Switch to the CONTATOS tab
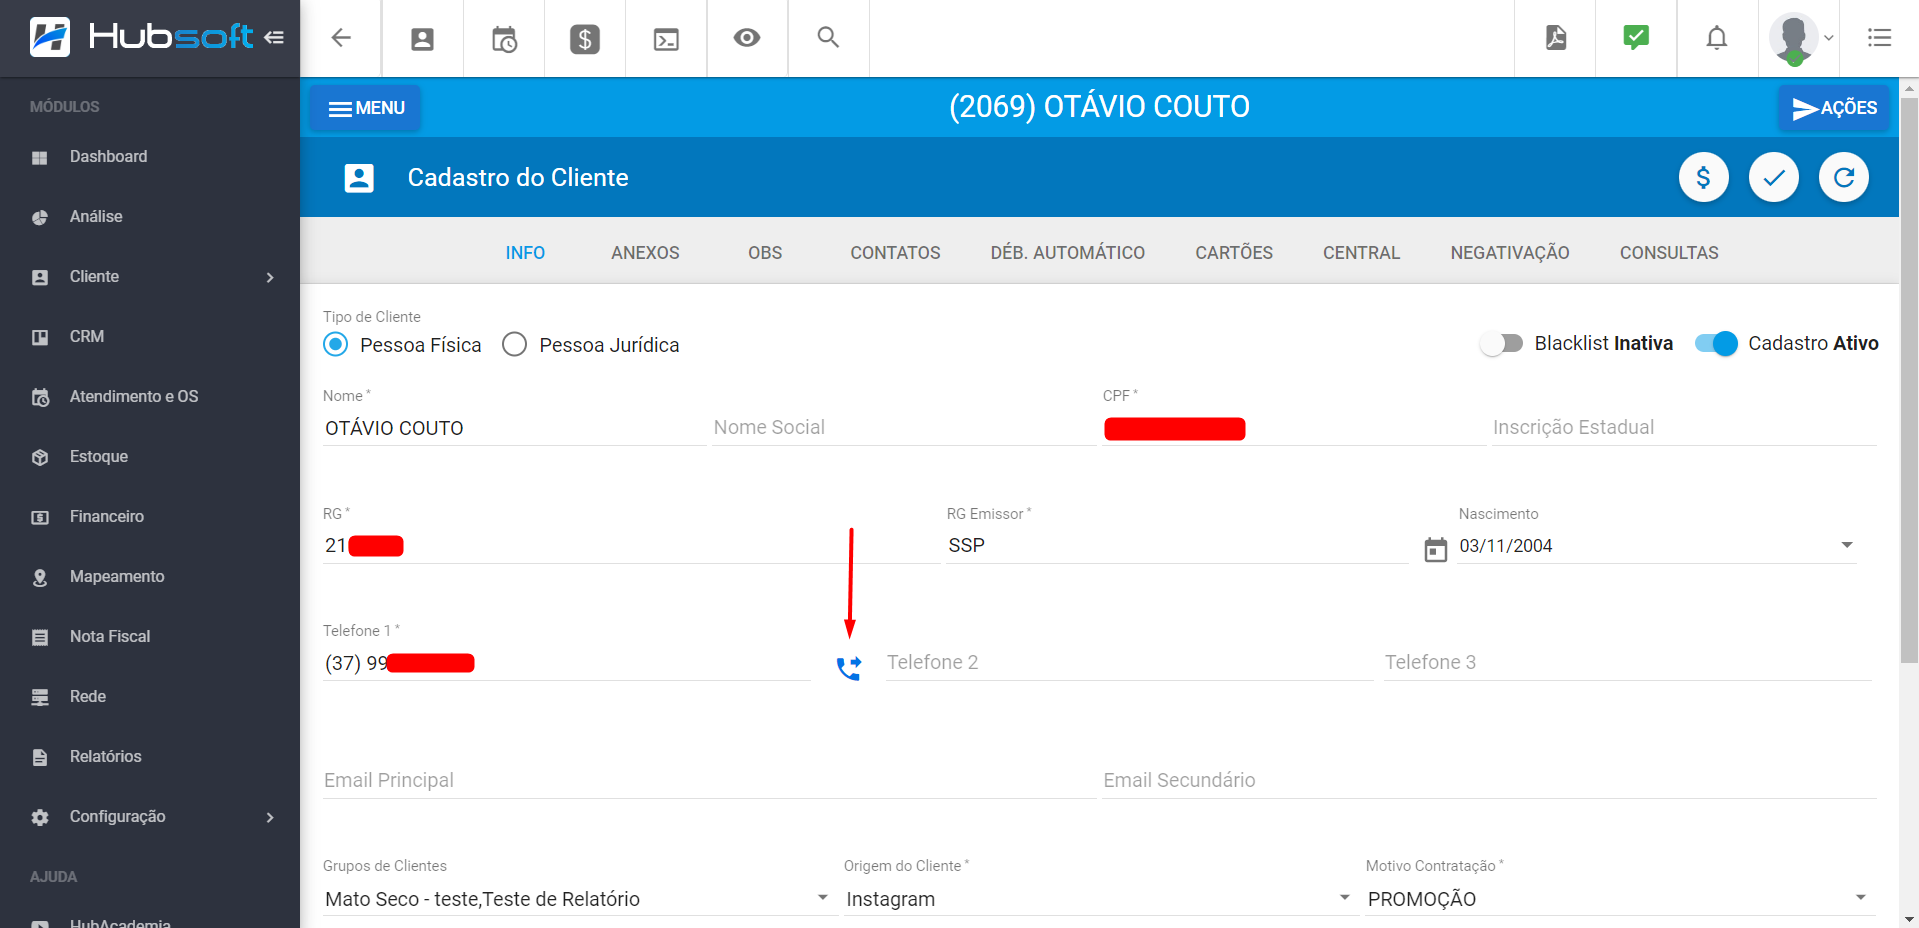Viewport: 1919px width, 928px height. [x=895, y=253]
